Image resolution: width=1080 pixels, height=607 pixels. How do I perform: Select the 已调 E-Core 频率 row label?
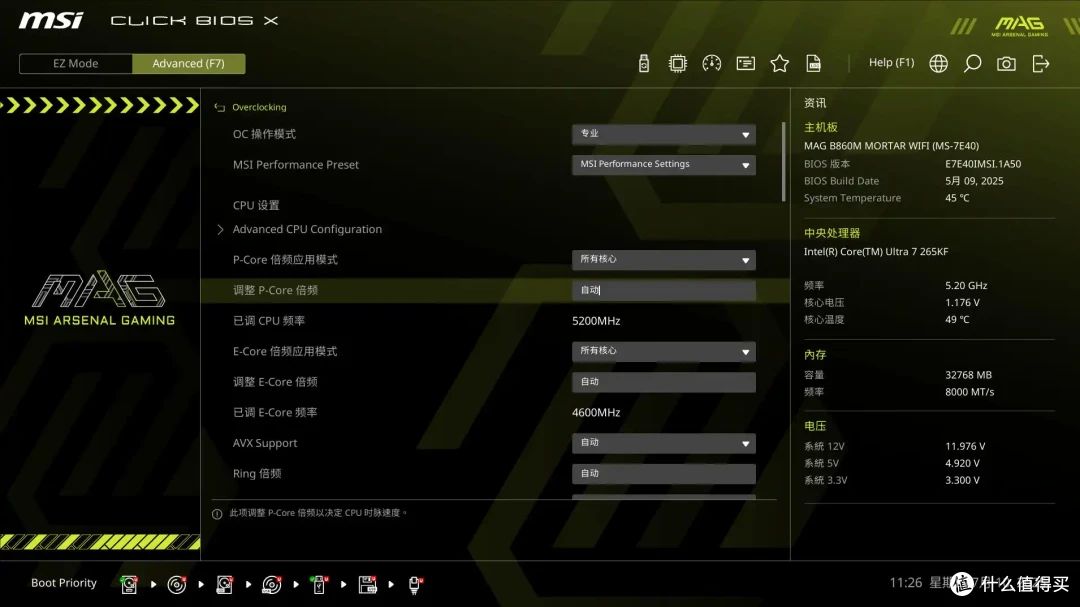(x=275, y=413)
